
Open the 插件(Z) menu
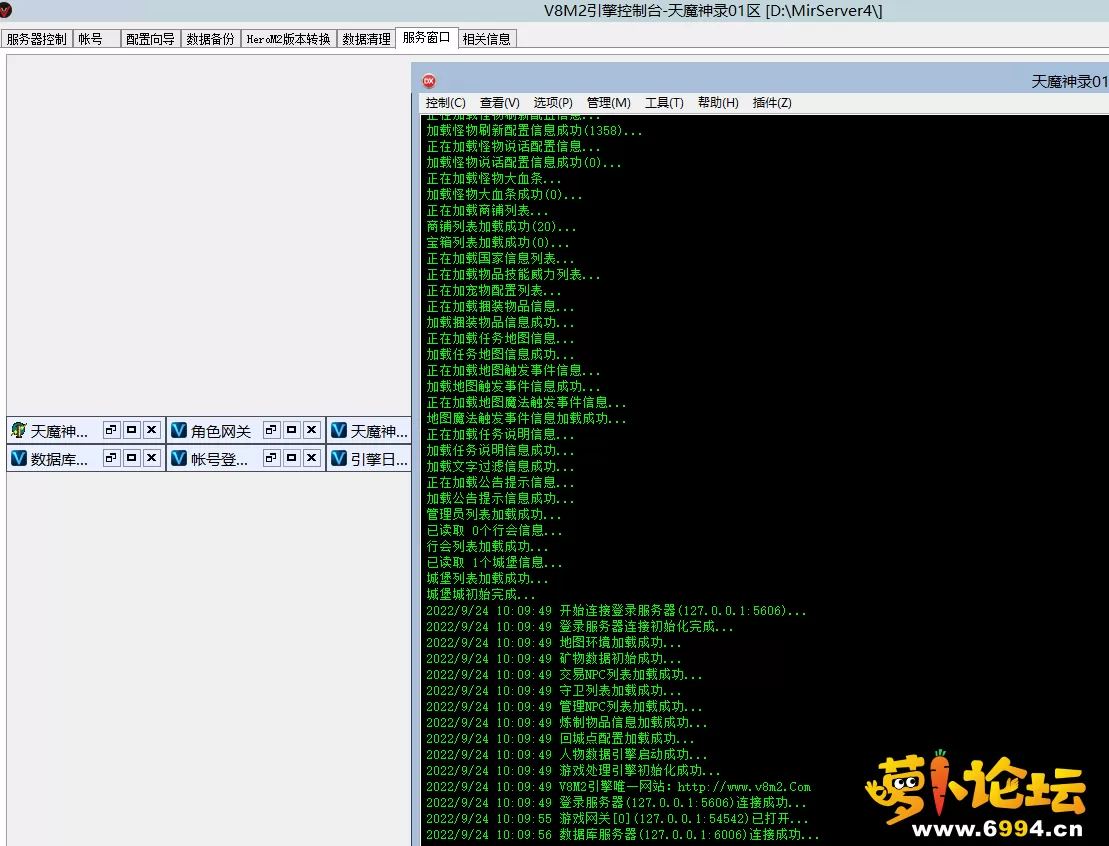tap(772, 103)
